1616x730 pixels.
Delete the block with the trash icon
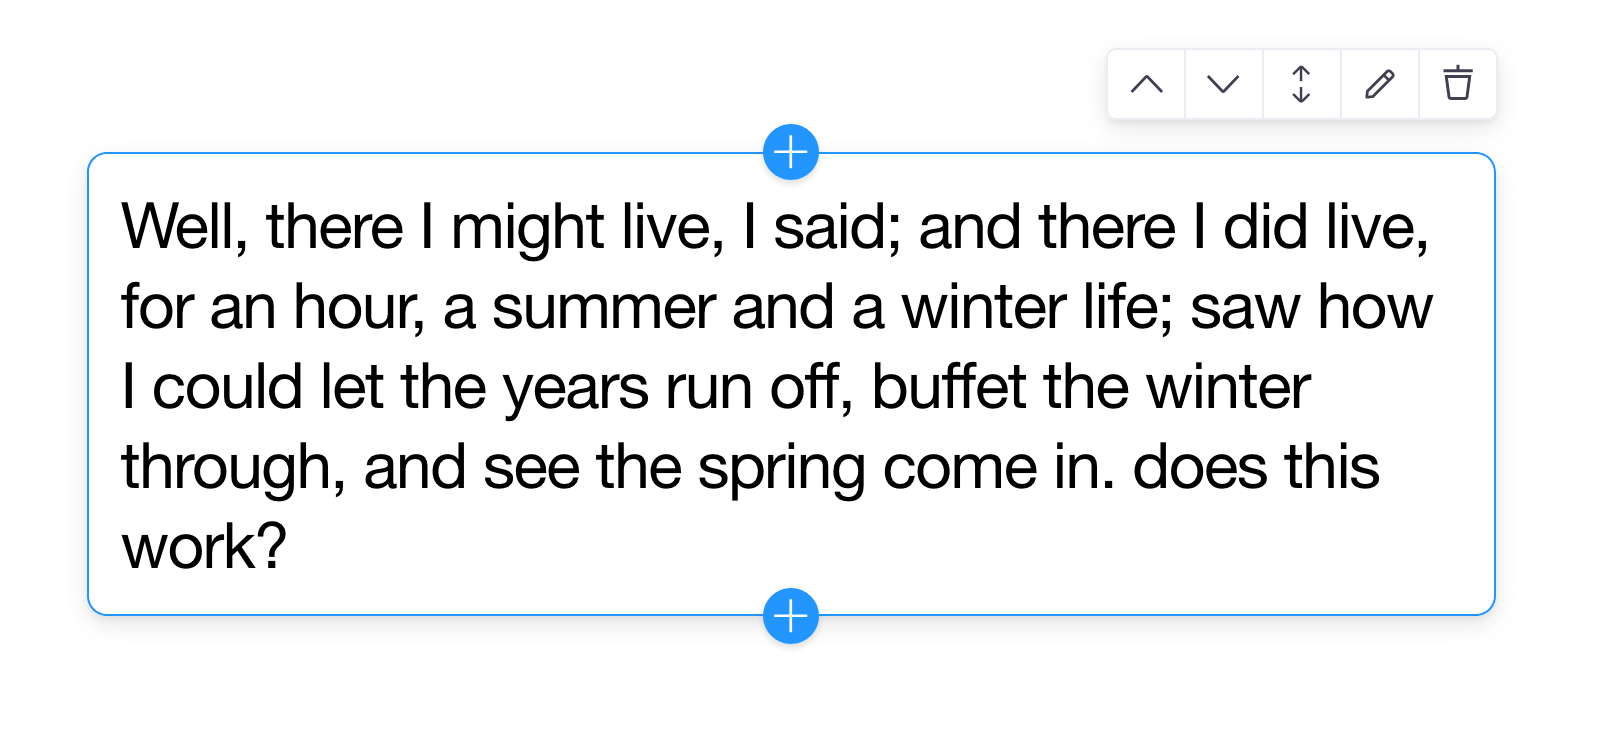click(1457, 84)
